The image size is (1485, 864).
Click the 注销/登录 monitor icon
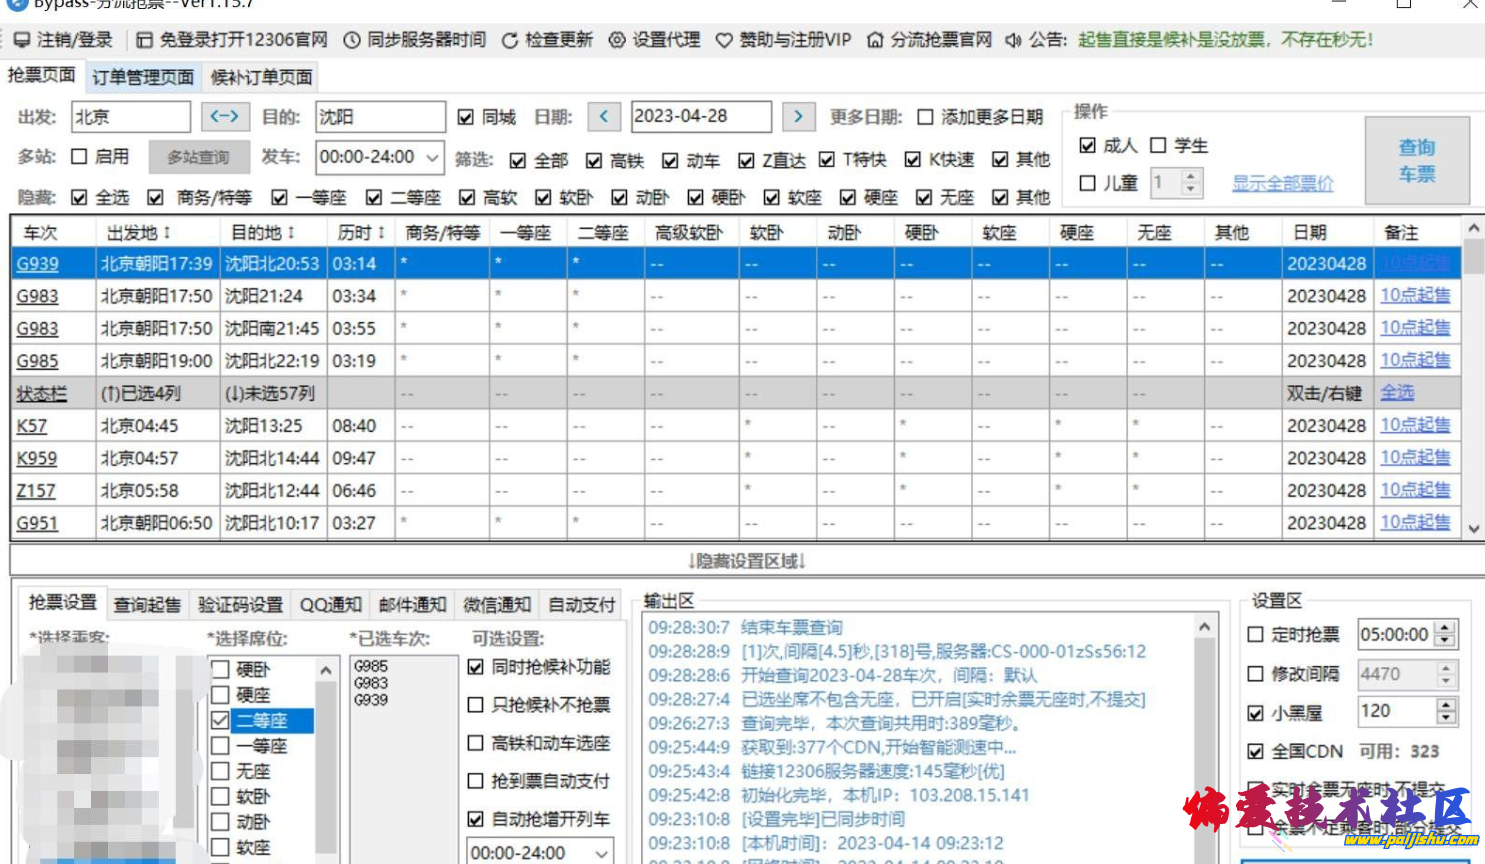click(22, 42)
